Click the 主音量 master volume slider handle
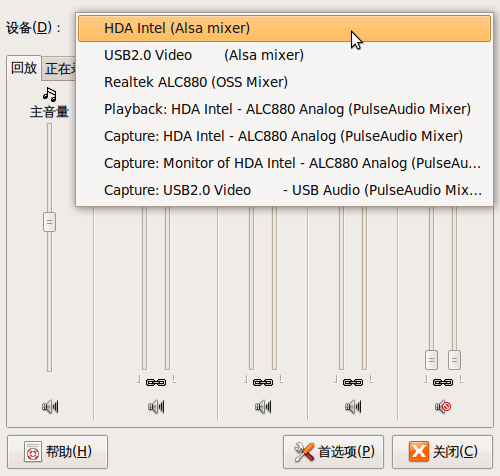This screenshot has height=476, width=500. pyautogui.click(x=49, y=222)
